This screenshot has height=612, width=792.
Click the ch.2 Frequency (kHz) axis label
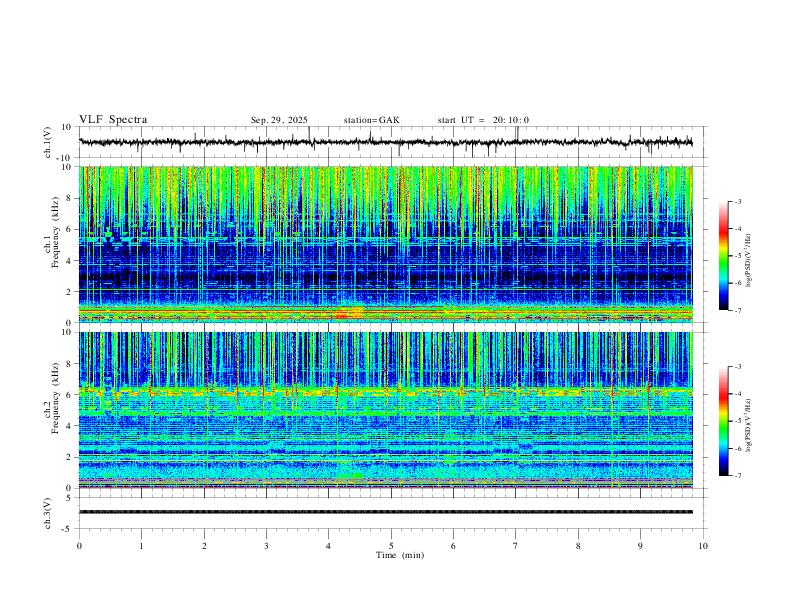point(52,398)
